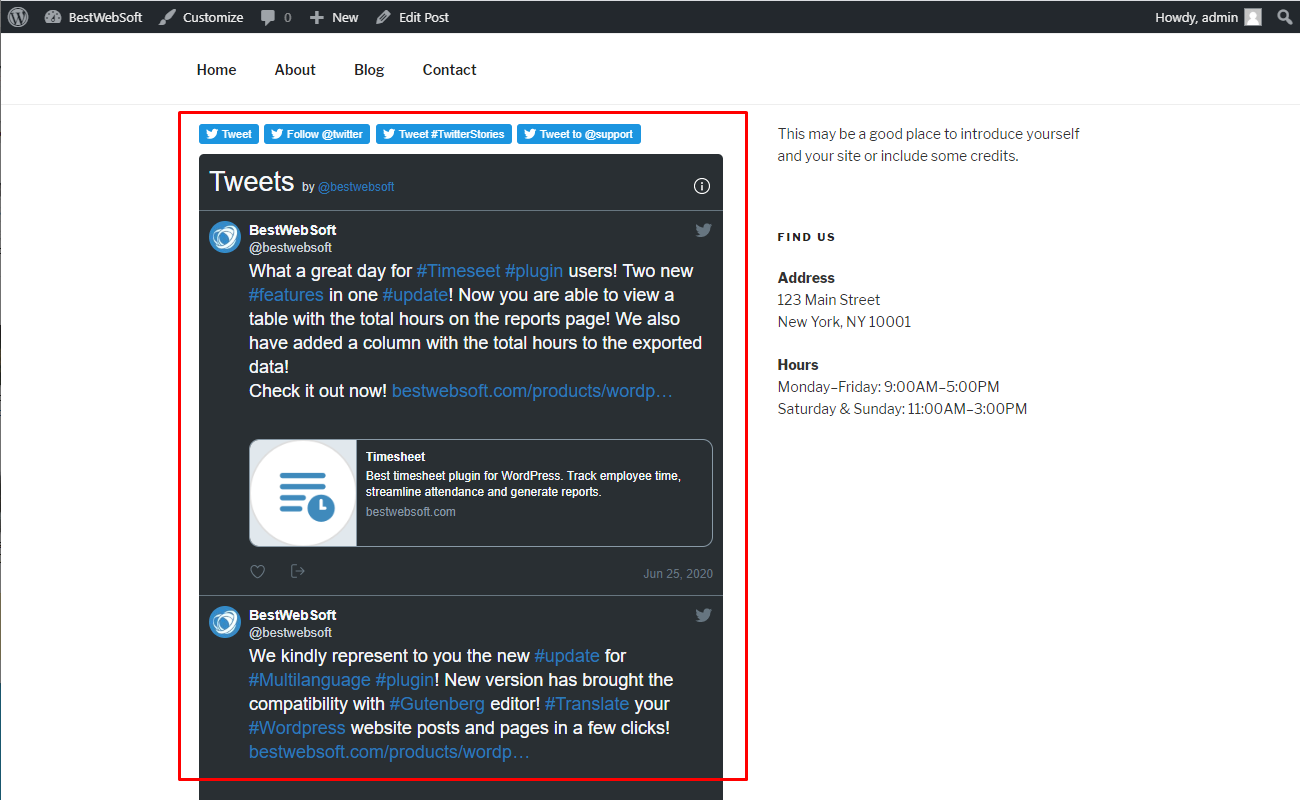Open comments bubble showing 0

[x=276, y=17]
